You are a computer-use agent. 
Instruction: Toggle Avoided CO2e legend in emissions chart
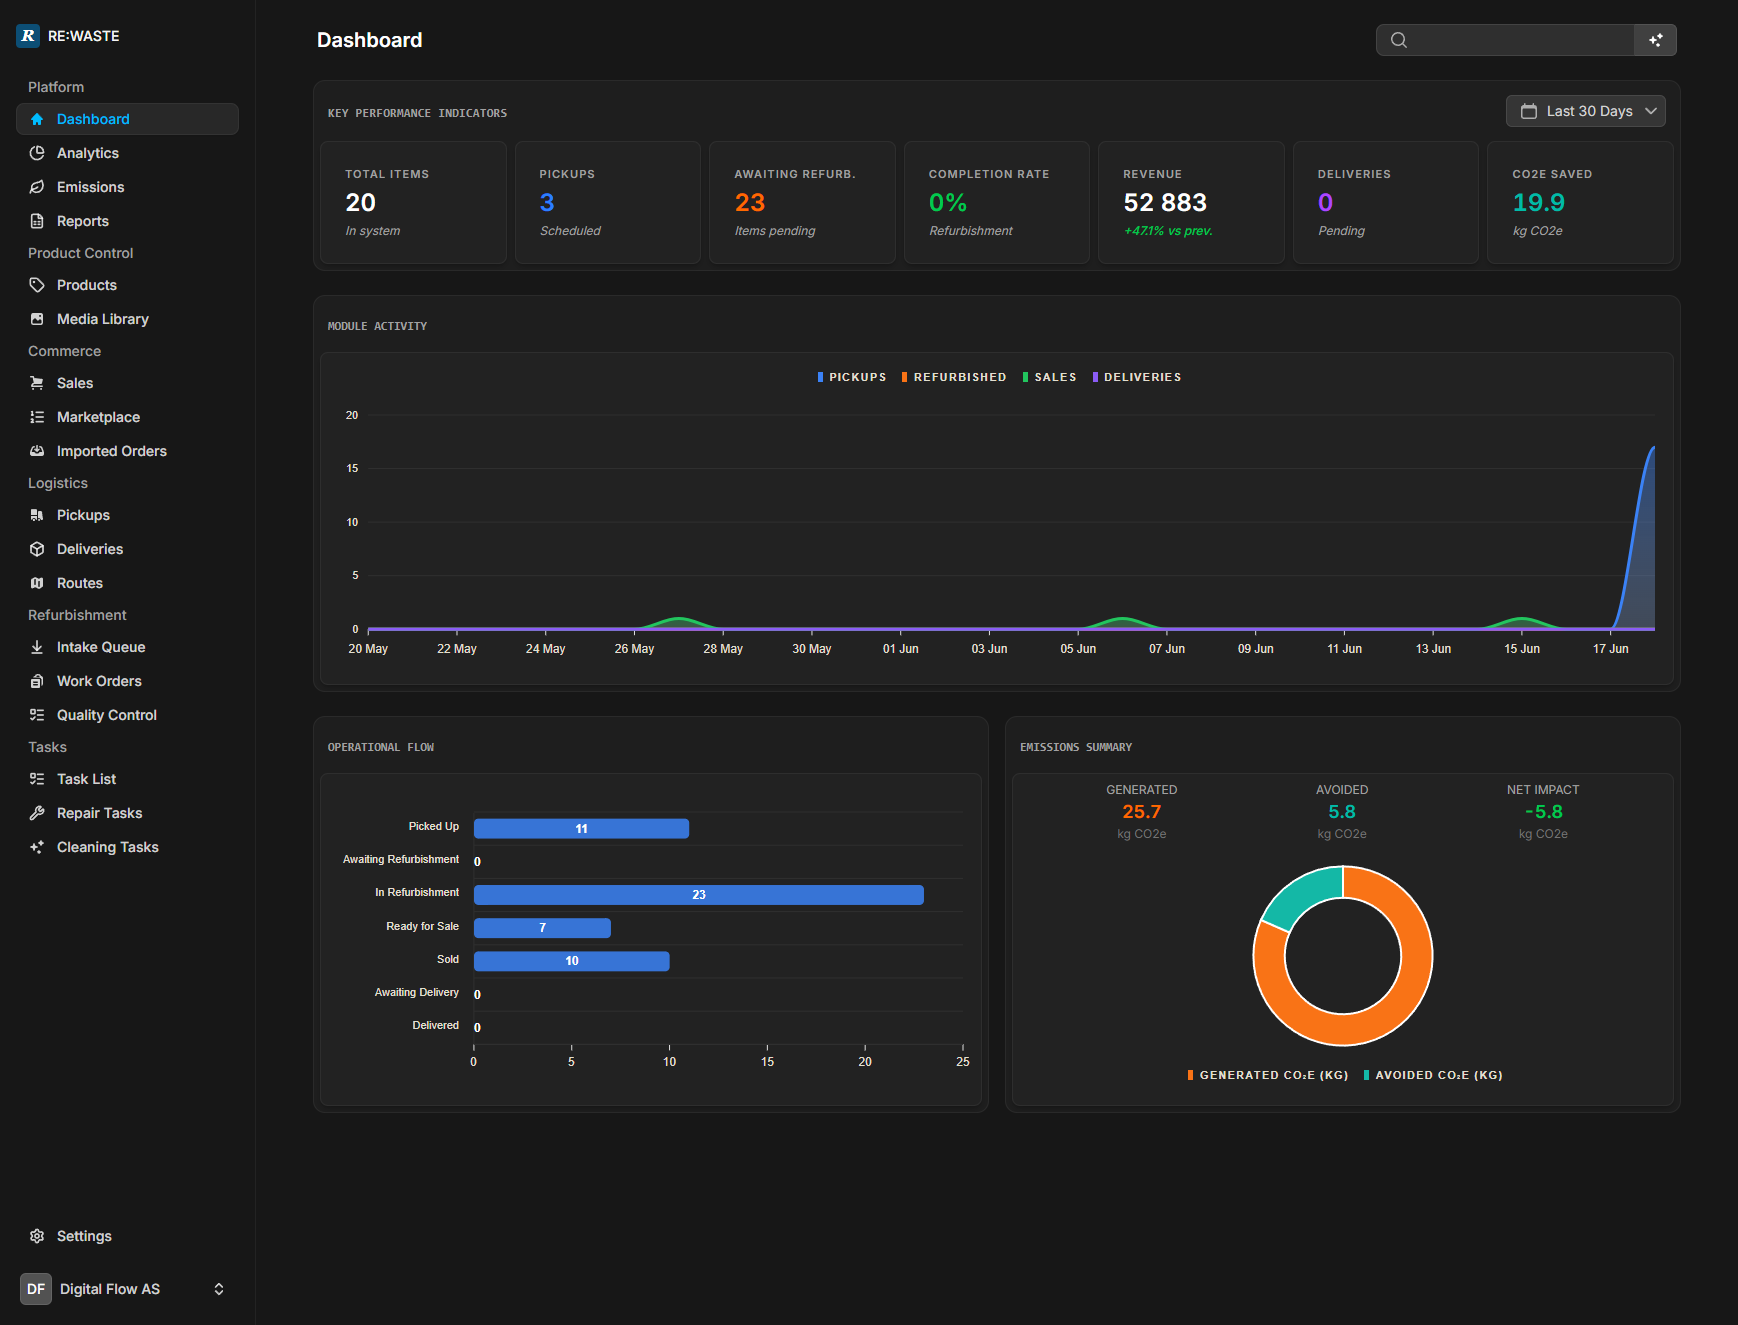point(1433,1075)
